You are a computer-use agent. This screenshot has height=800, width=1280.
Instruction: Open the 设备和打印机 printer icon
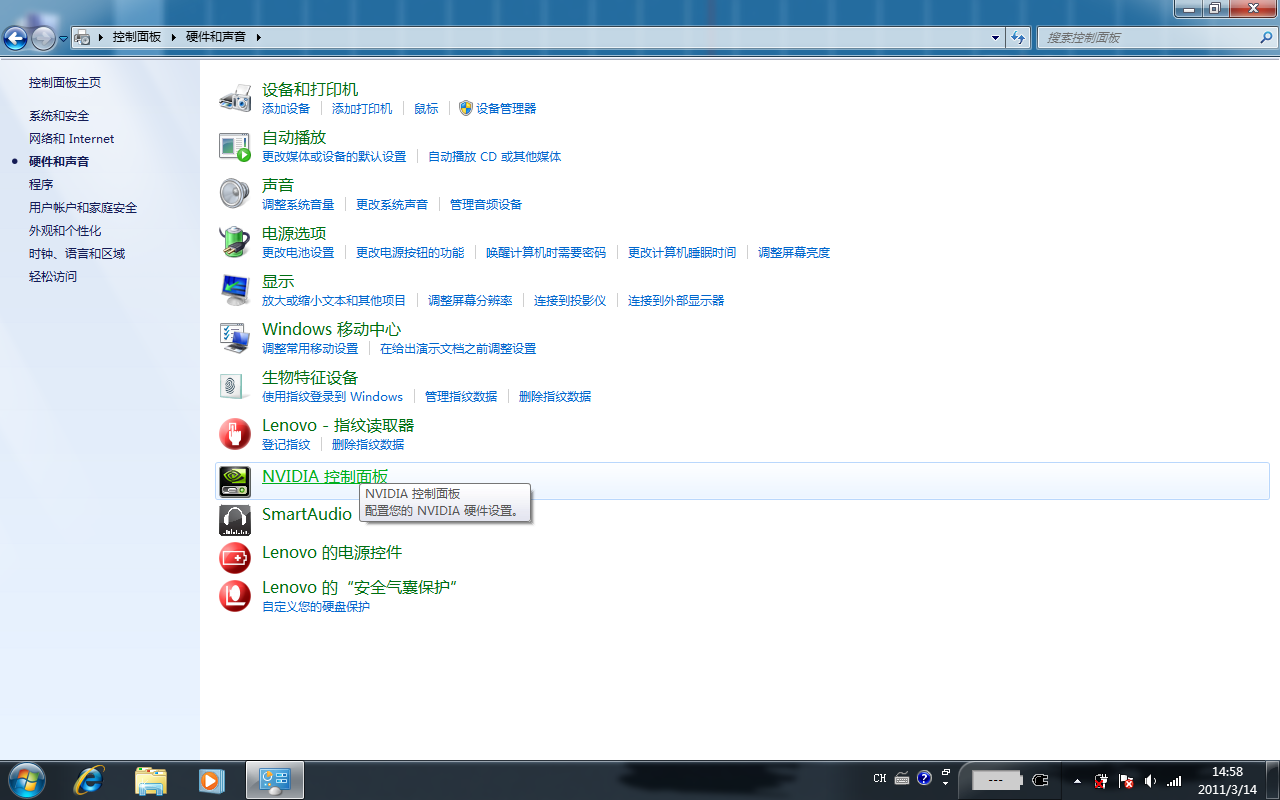(235, 98)
